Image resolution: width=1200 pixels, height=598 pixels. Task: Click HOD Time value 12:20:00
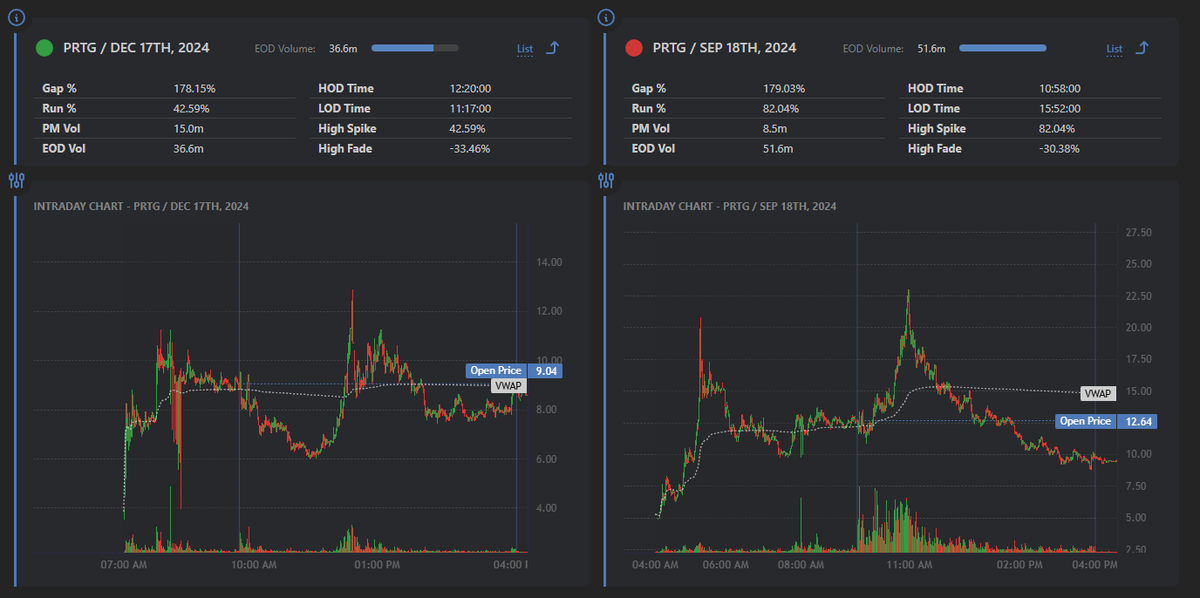pyautogui.click(x=470, y=89)
